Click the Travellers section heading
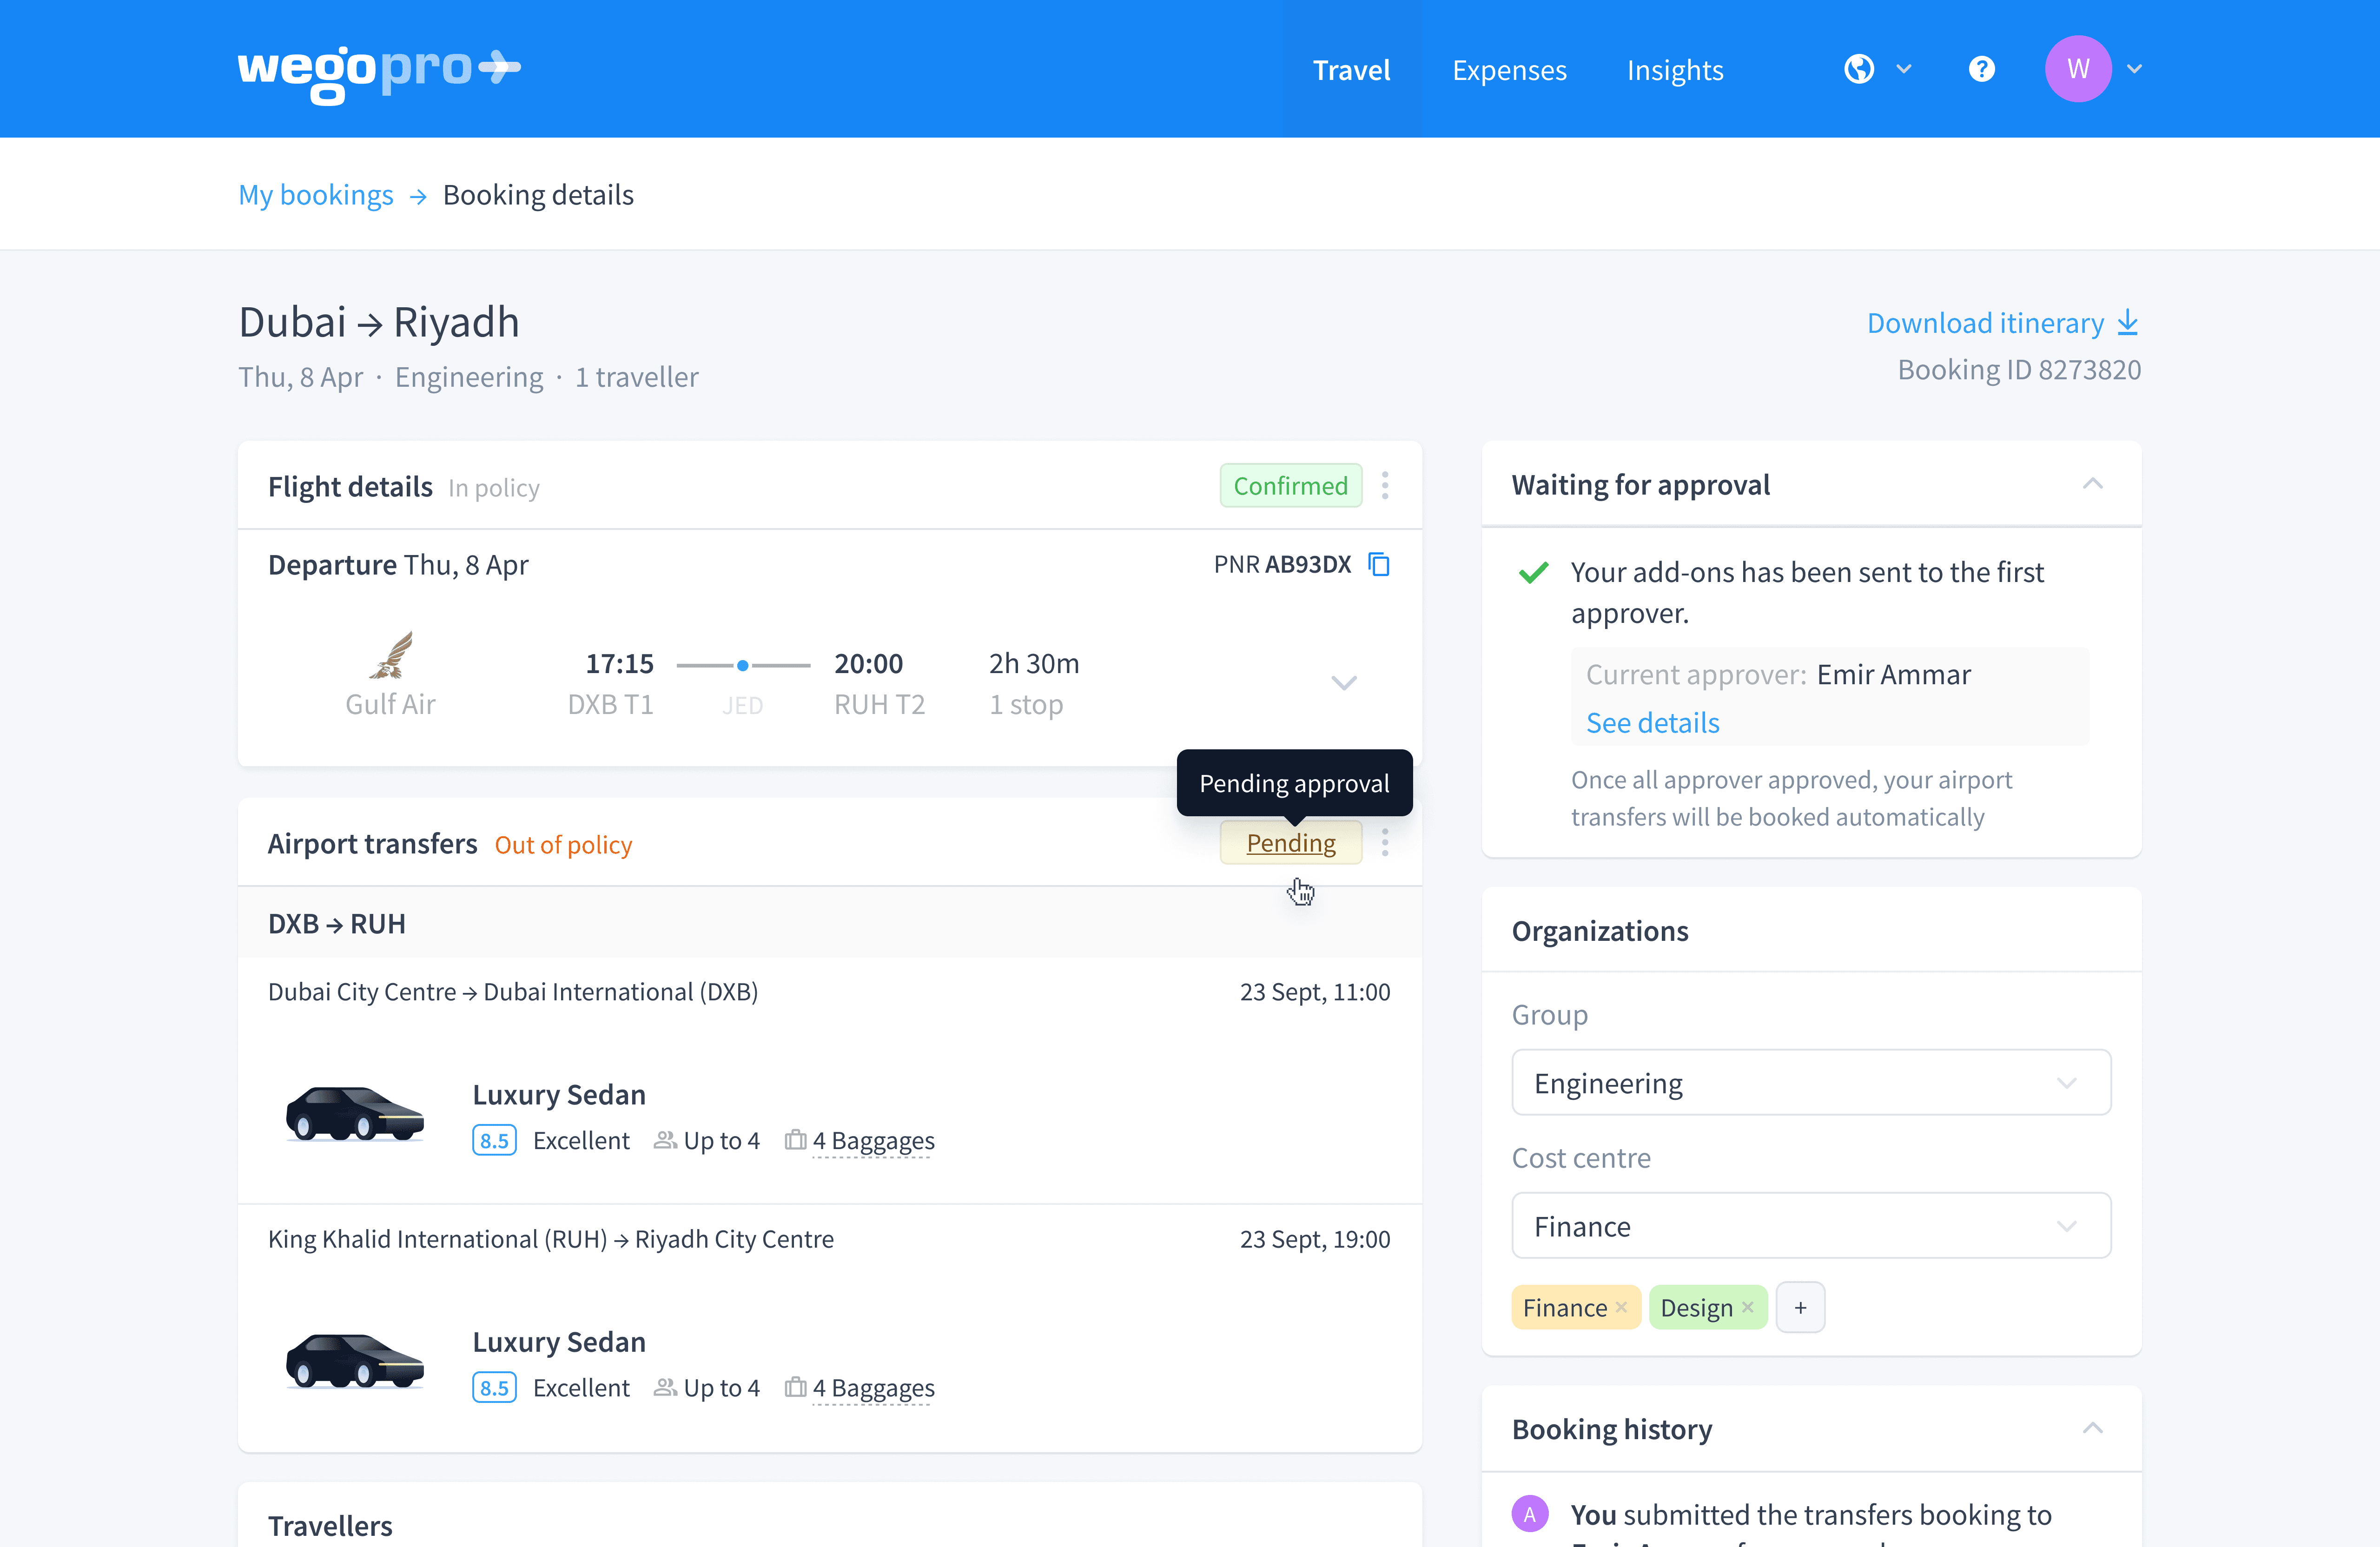The height and width of the screenshot is (1547, 2380). point(330,1525)
